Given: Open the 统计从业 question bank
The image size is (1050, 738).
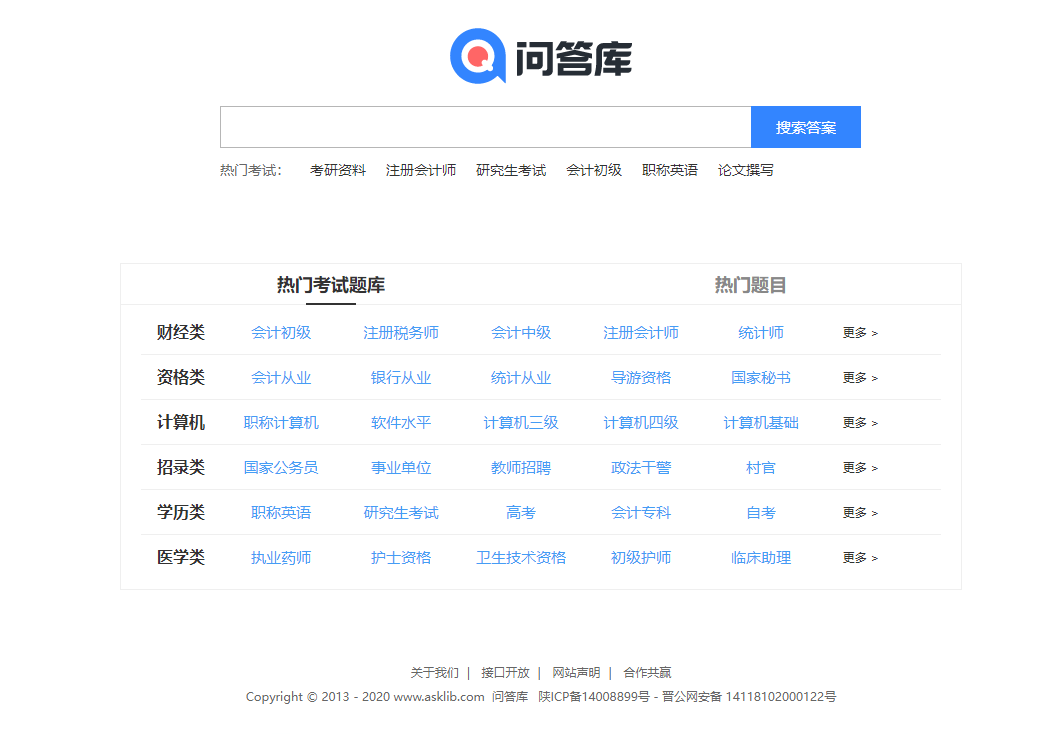Looking at the screenshot, I should coord(521,378).
